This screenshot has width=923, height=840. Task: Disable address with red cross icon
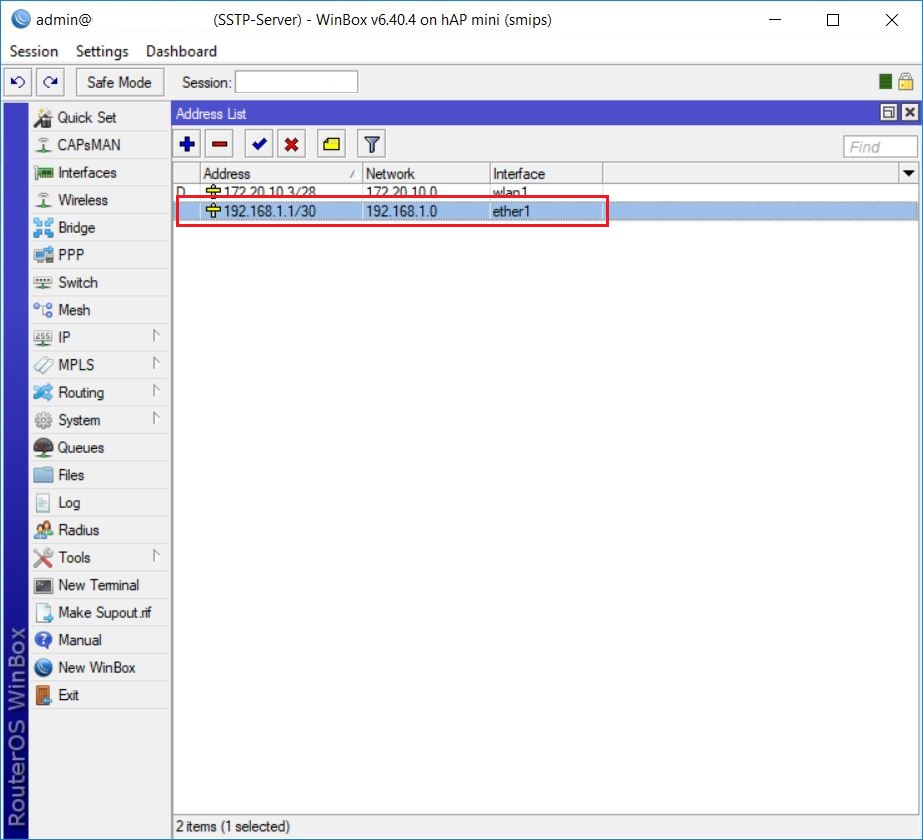pyautogui.click(x=291, y=144)
